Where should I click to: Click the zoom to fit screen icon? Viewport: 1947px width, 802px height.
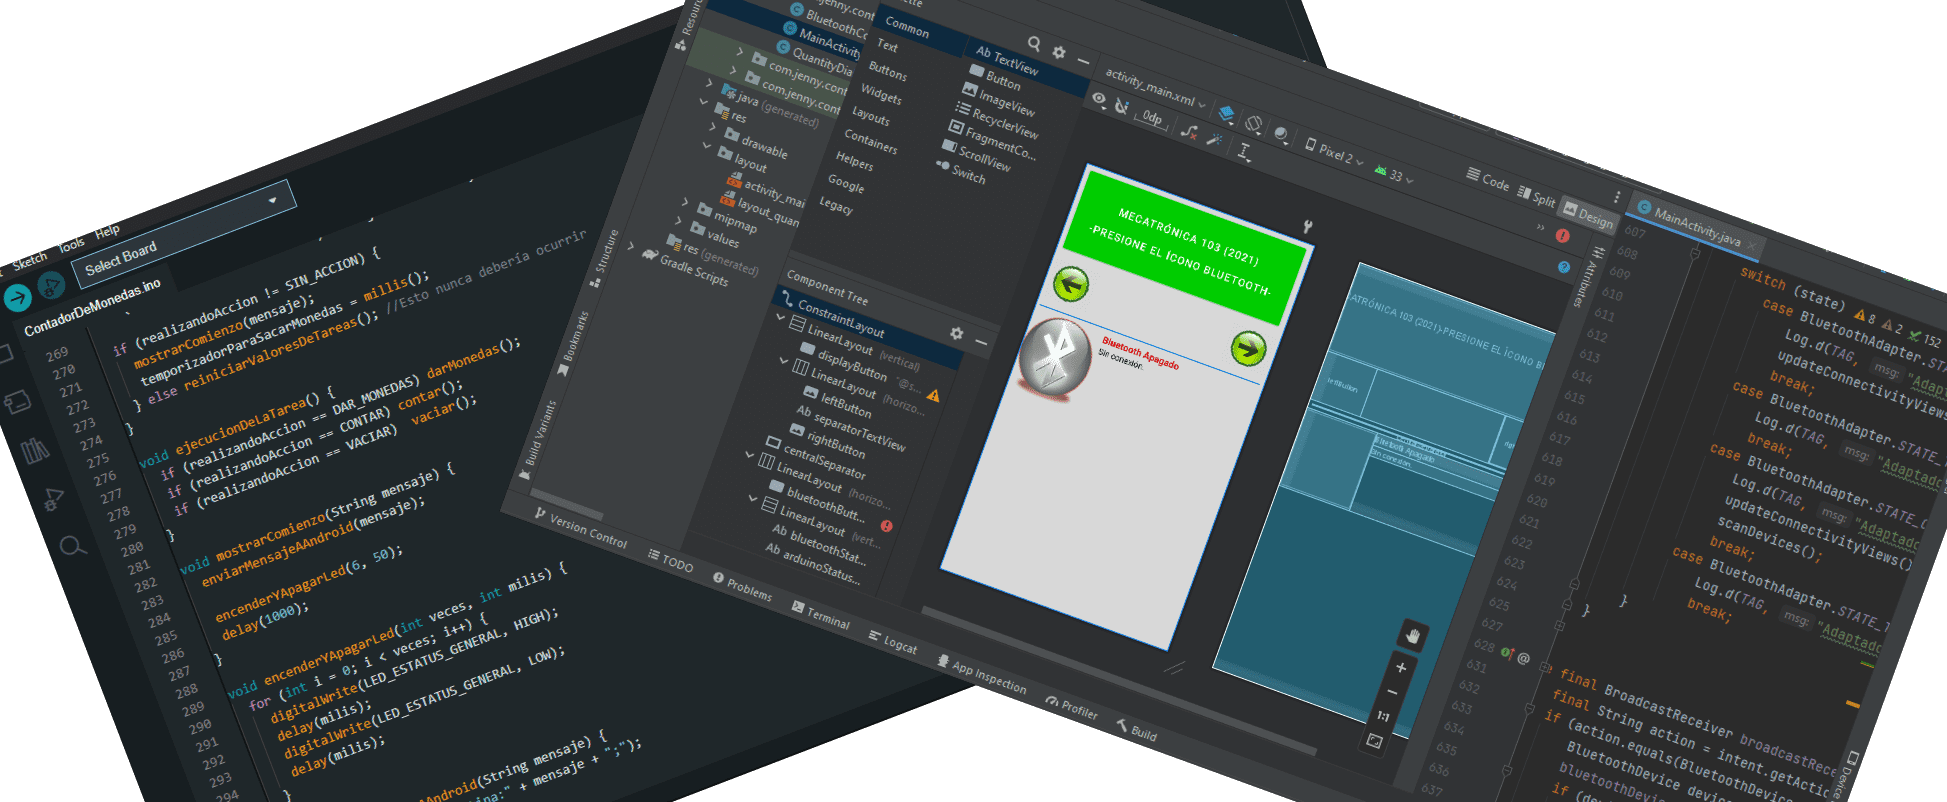(x=1375, y=741)
